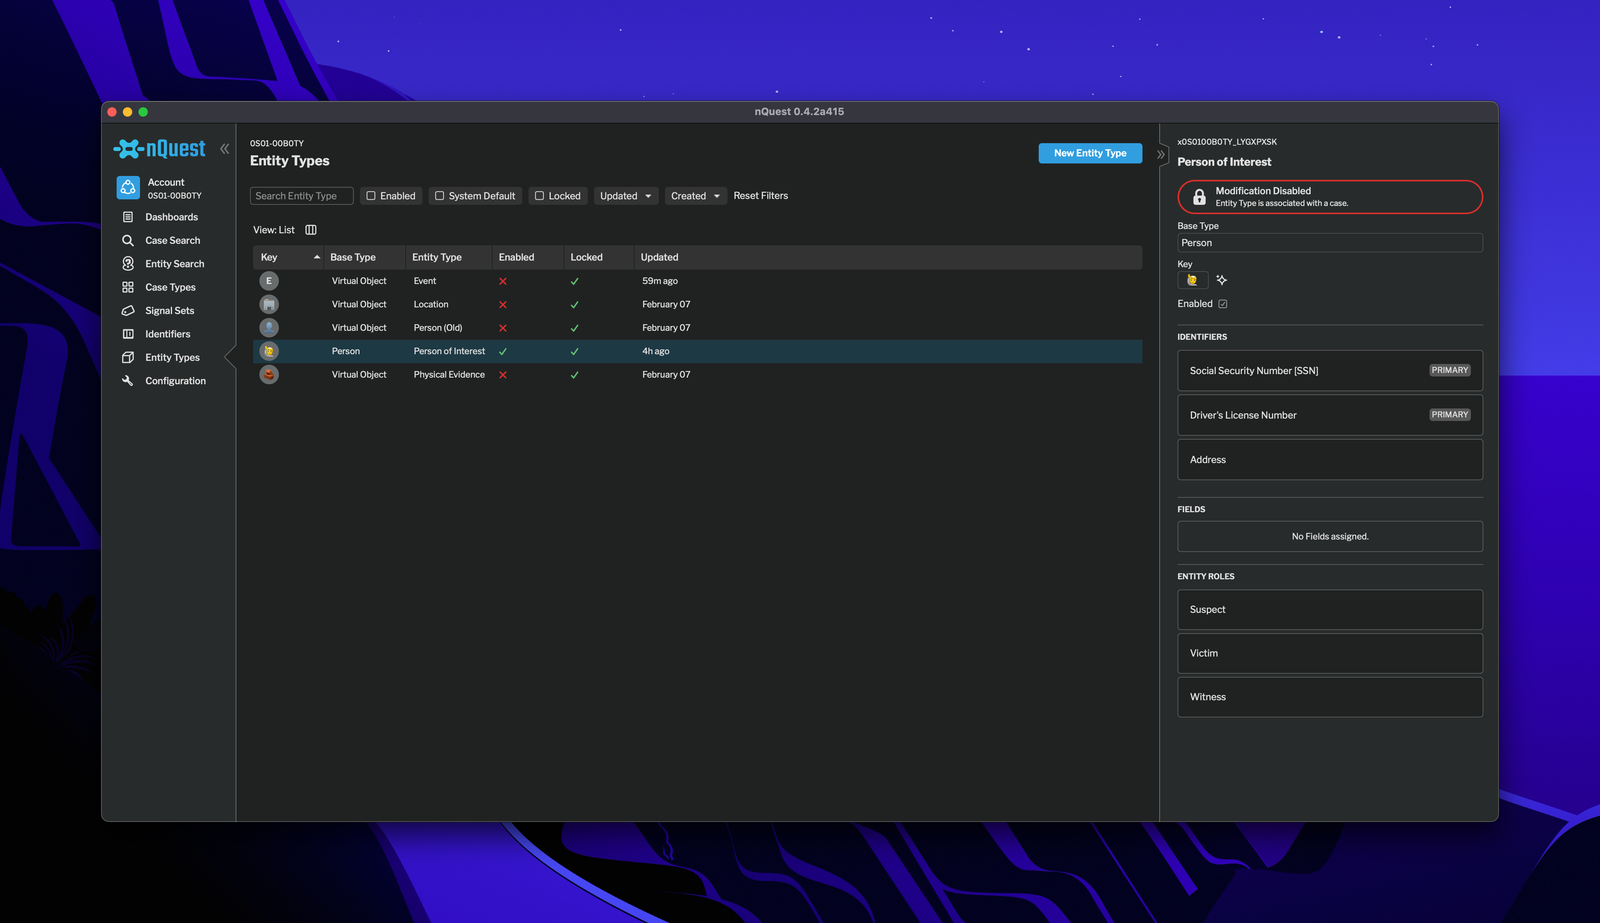Click the Search Entity Type field
Viewport: 1600px width, 923px height.
[301, 196]
